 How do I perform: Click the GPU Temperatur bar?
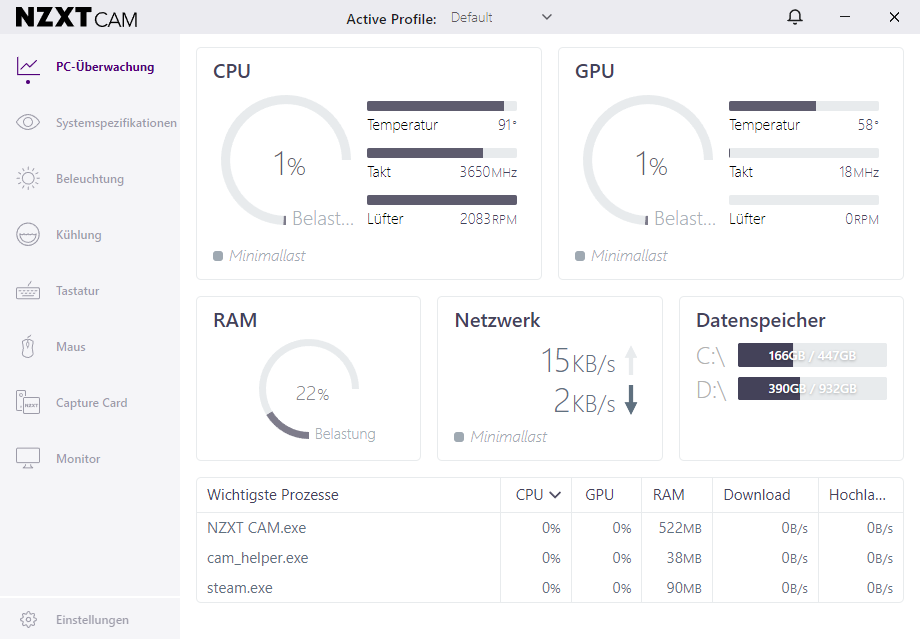click(x=804, y=106)
